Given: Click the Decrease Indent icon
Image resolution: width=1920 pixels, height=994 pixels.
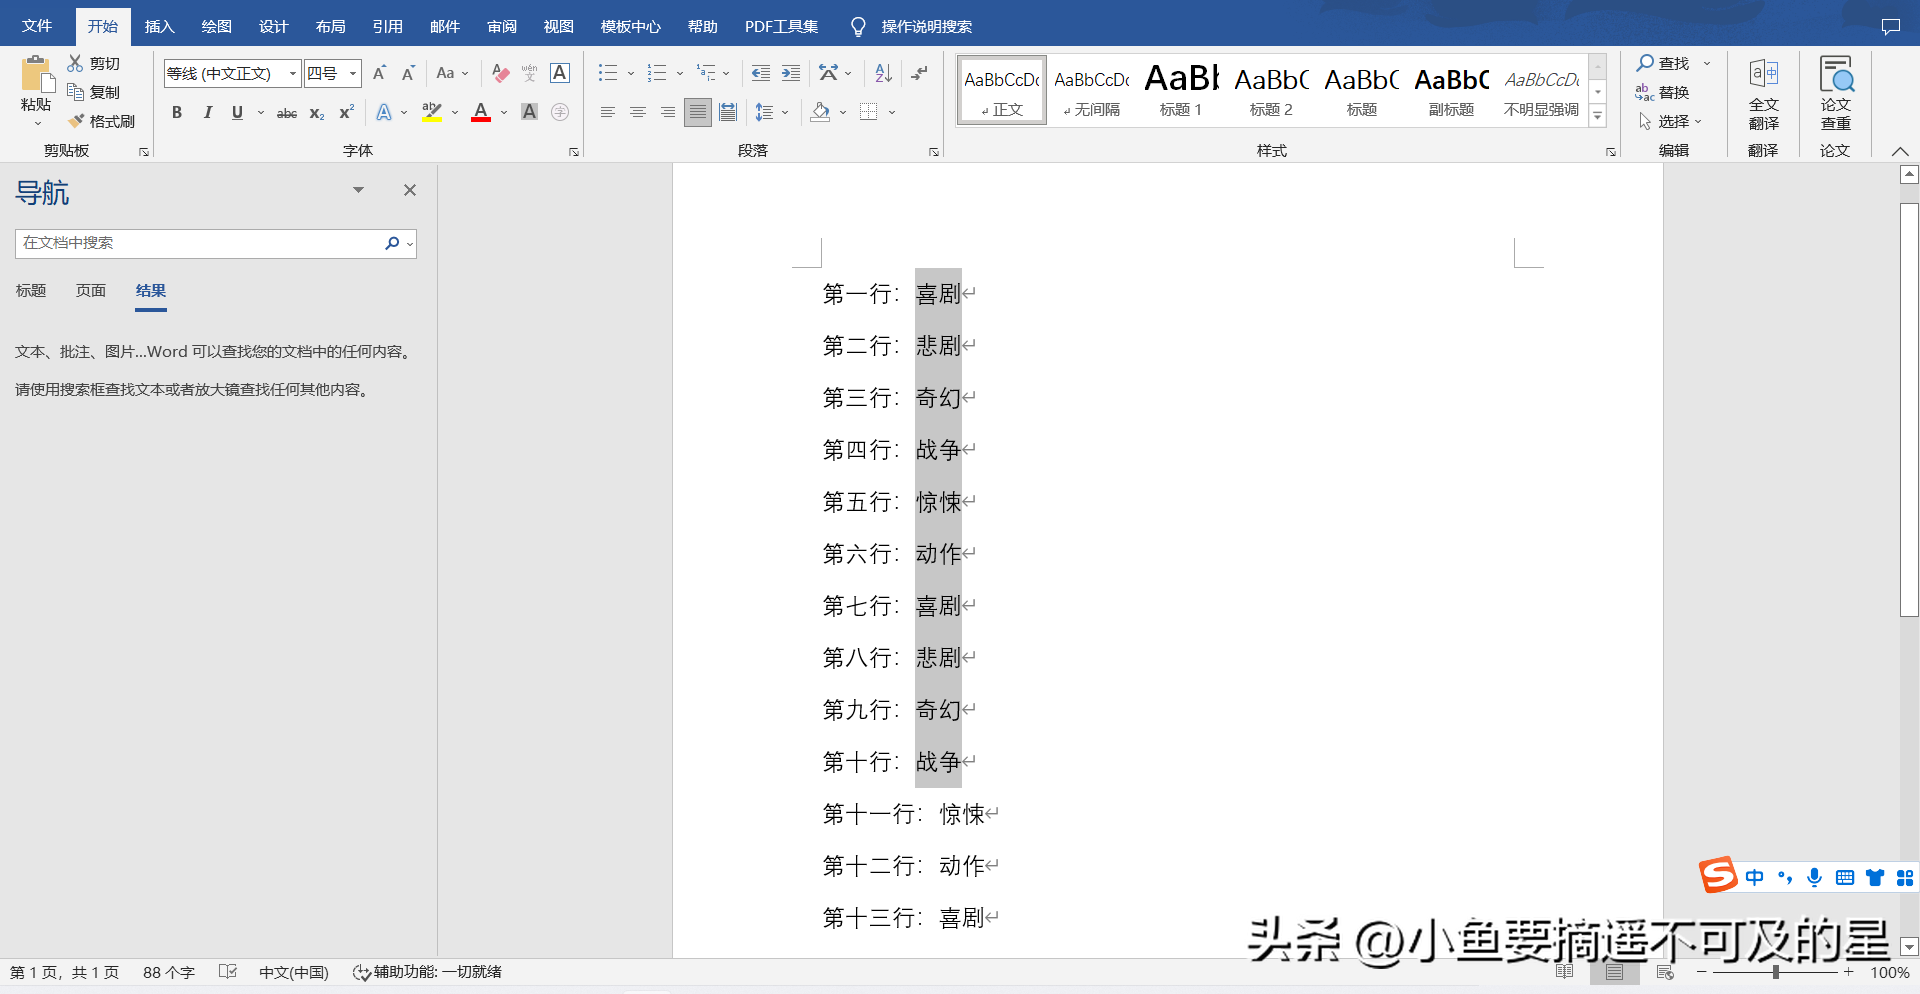Looking at the screenshot, I should 761,73.
